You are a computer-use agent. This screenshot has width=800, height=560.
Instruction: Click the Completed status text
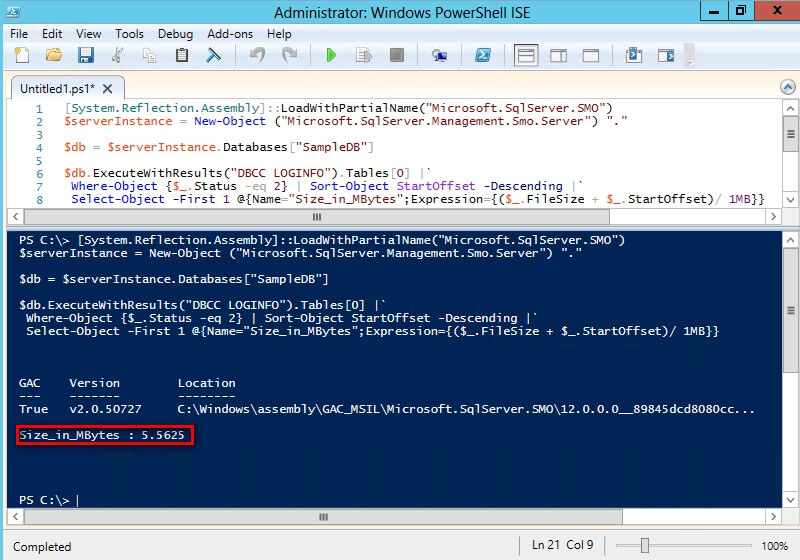tap(42, 547)
